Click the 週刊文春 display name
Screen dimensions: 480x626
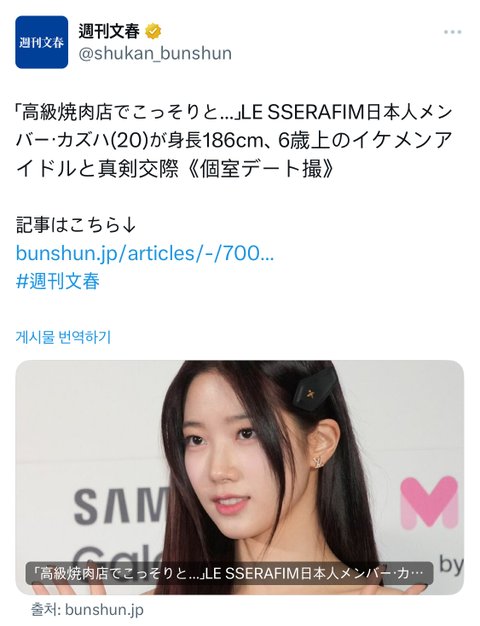click(x=109, y=32)
